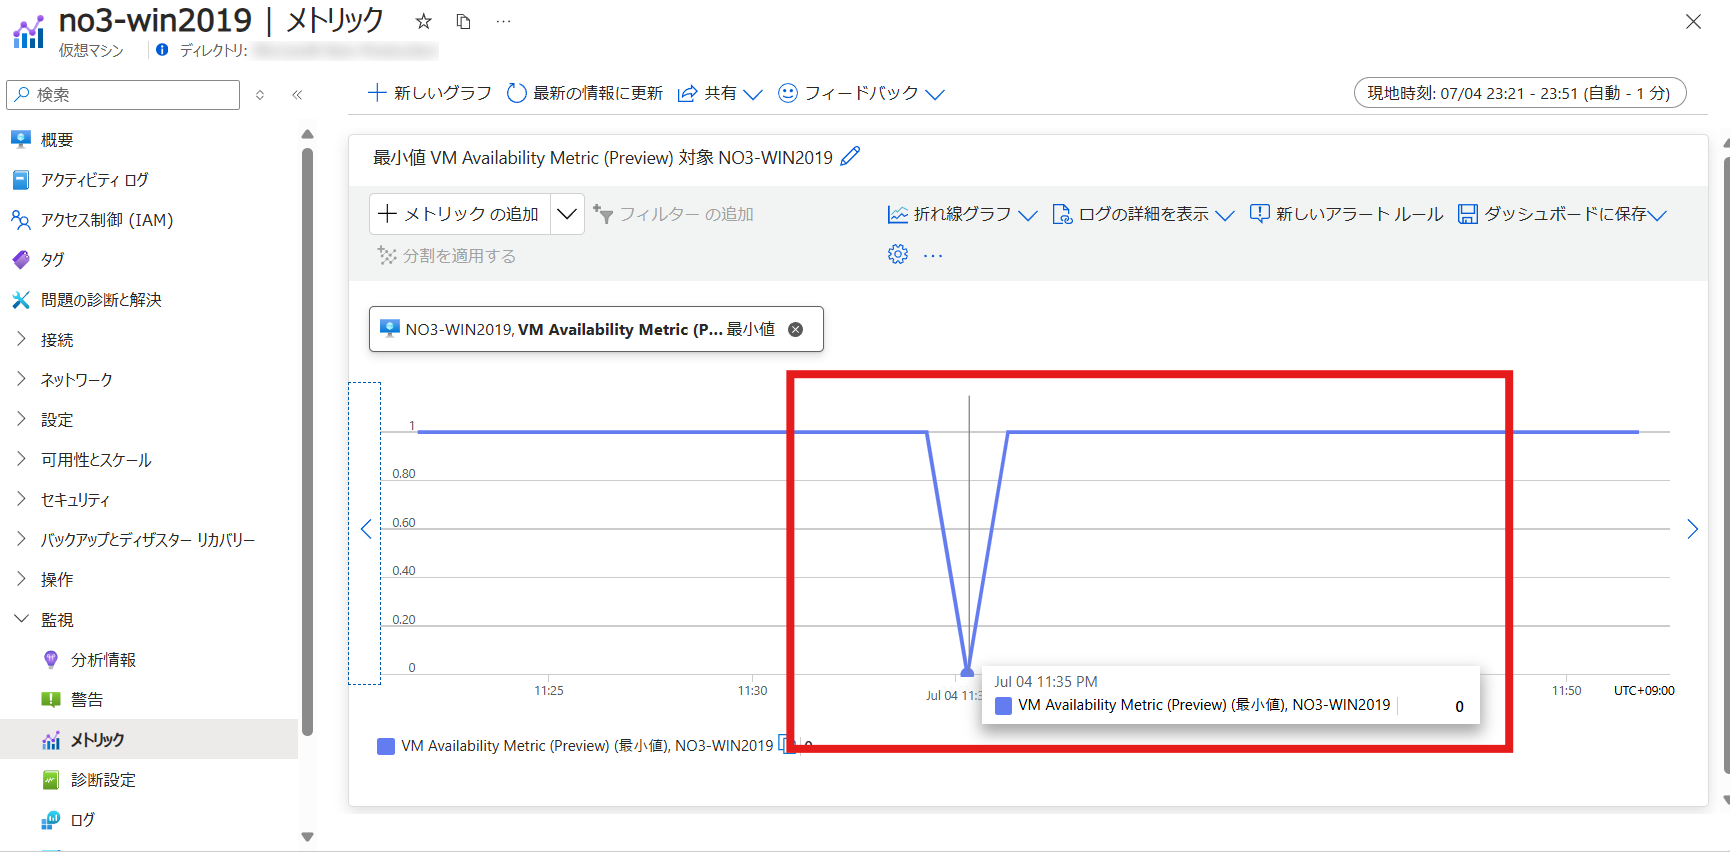The image size is (1730, 852).
Task: Open dropdown arrow next to メトリック の追加
Action: tap(567, 214)
